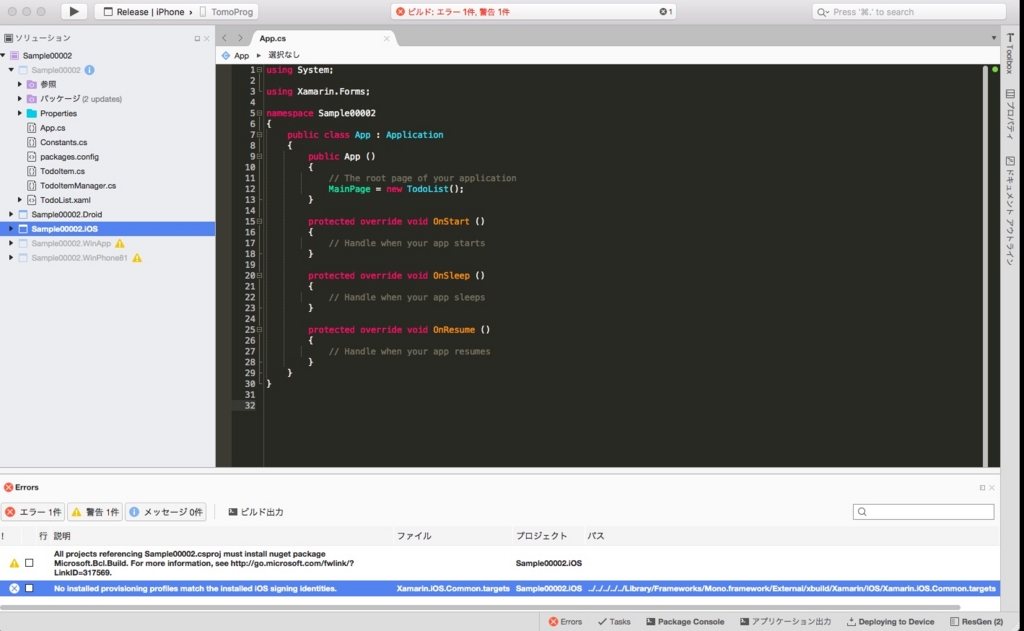Click the editor vertical scrollbar
The width and height of the screenshot is (1024, 631).
[985, 265]
